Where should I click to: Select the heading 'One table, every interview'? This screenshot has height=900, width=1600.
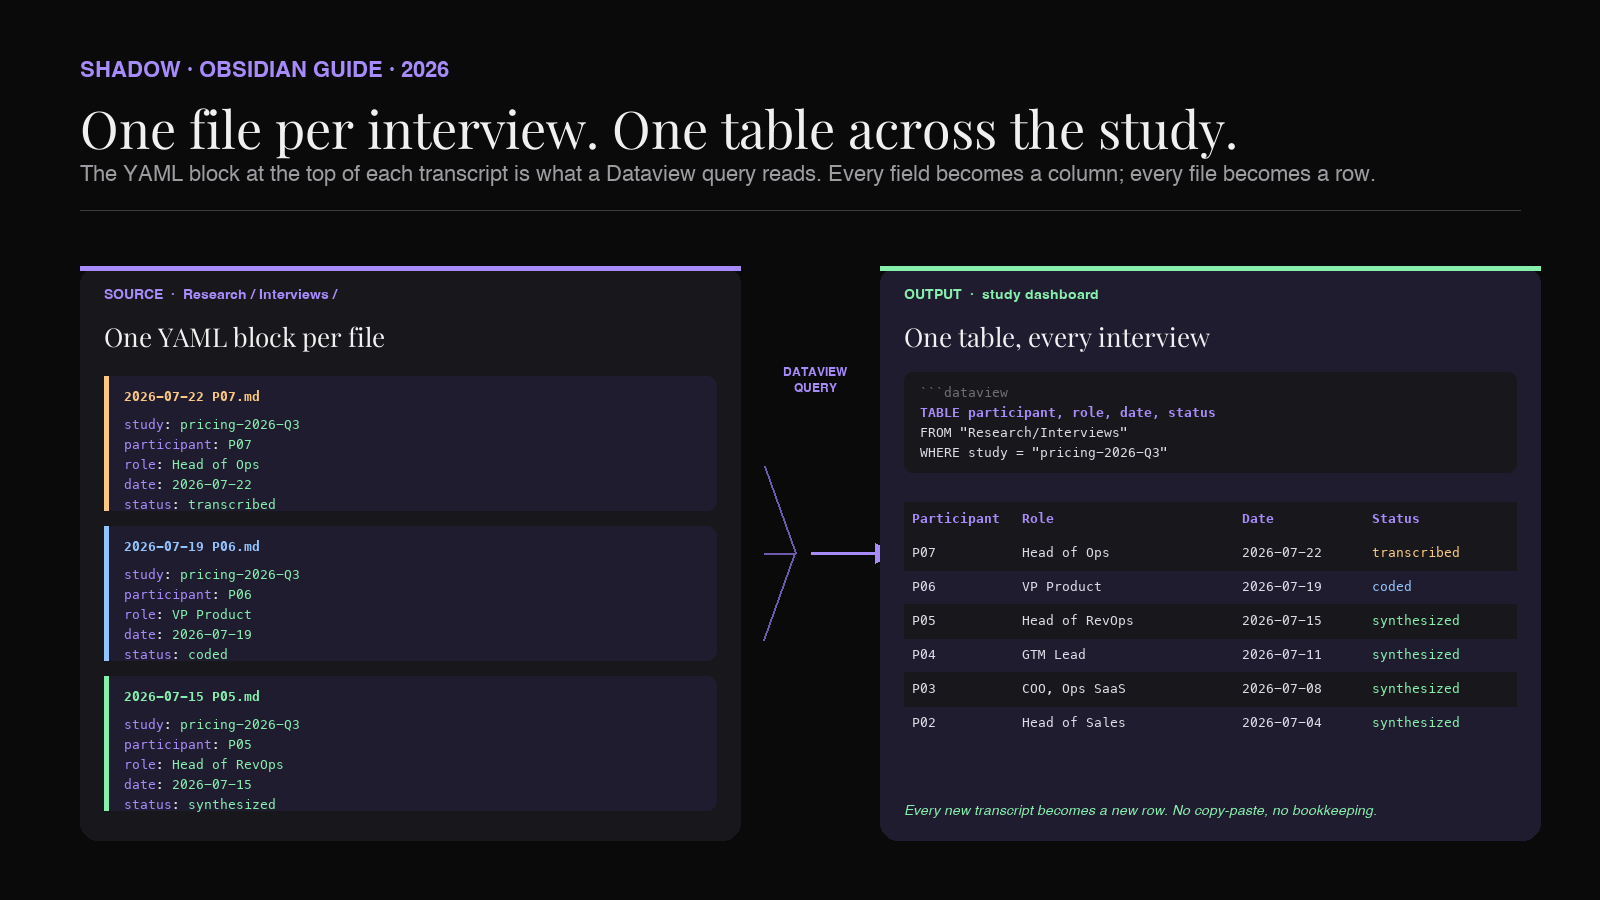click(x=1057, y=338)
